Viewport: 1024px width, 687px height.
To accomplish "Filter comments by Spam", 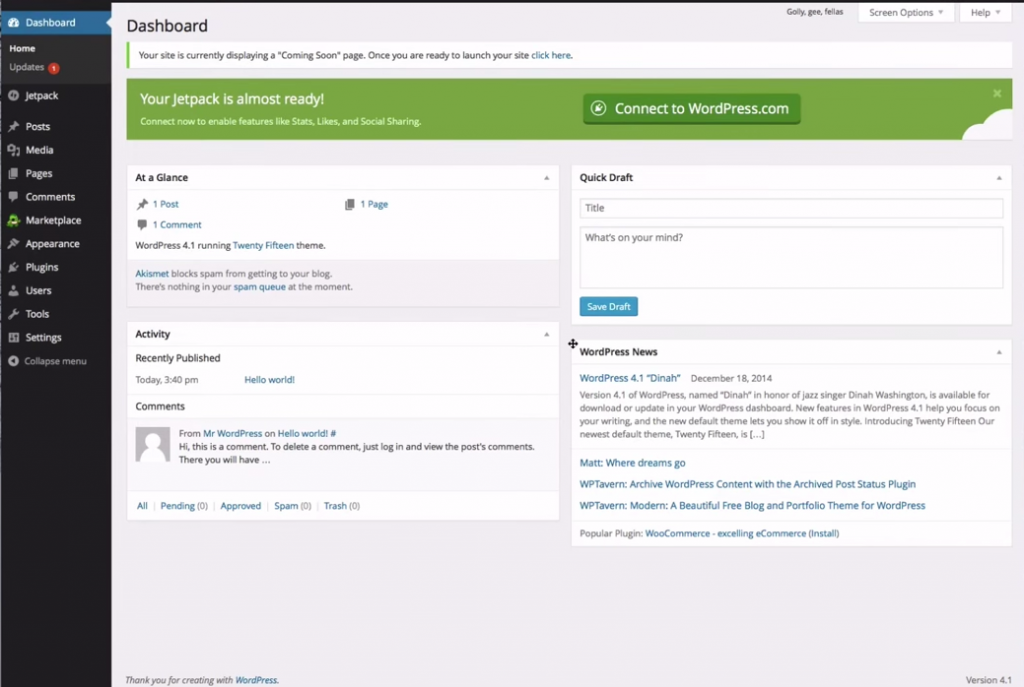I will 286,505.
